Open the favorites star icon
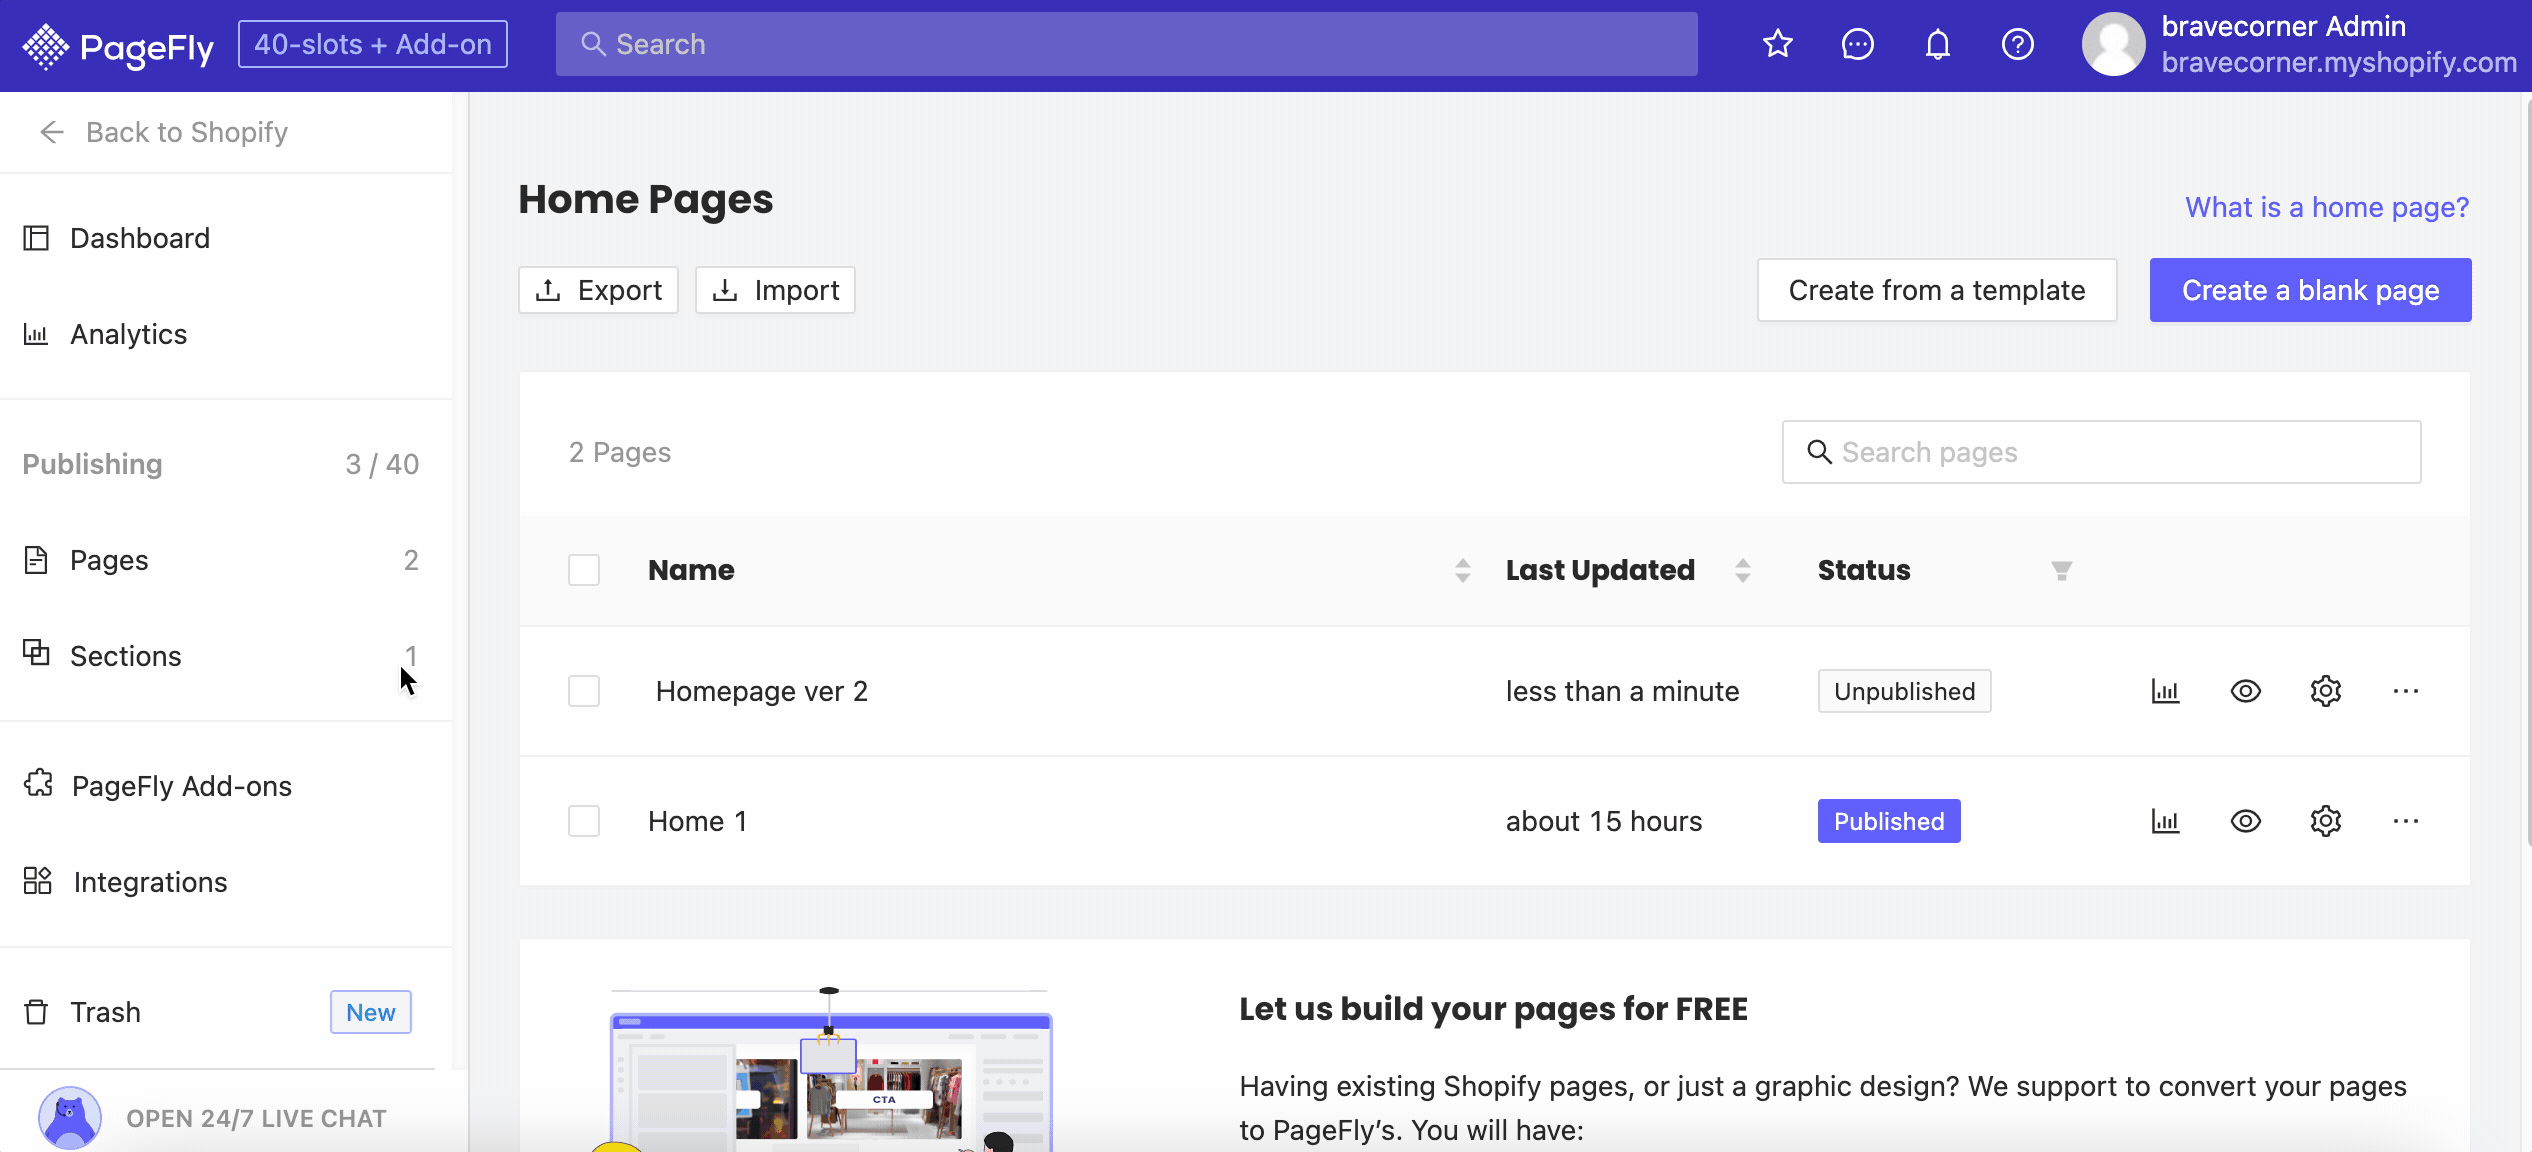 point(1777,44)
